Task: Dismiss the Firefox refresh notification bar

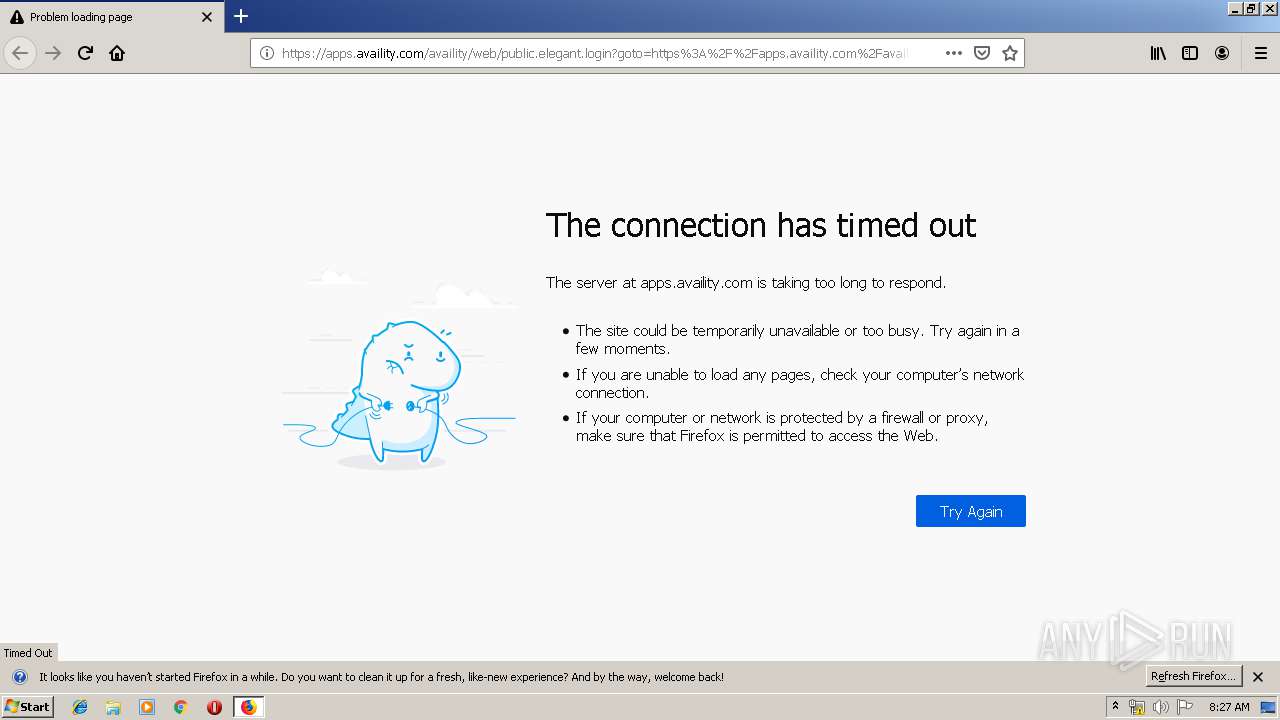Action: click(1258, 677)
